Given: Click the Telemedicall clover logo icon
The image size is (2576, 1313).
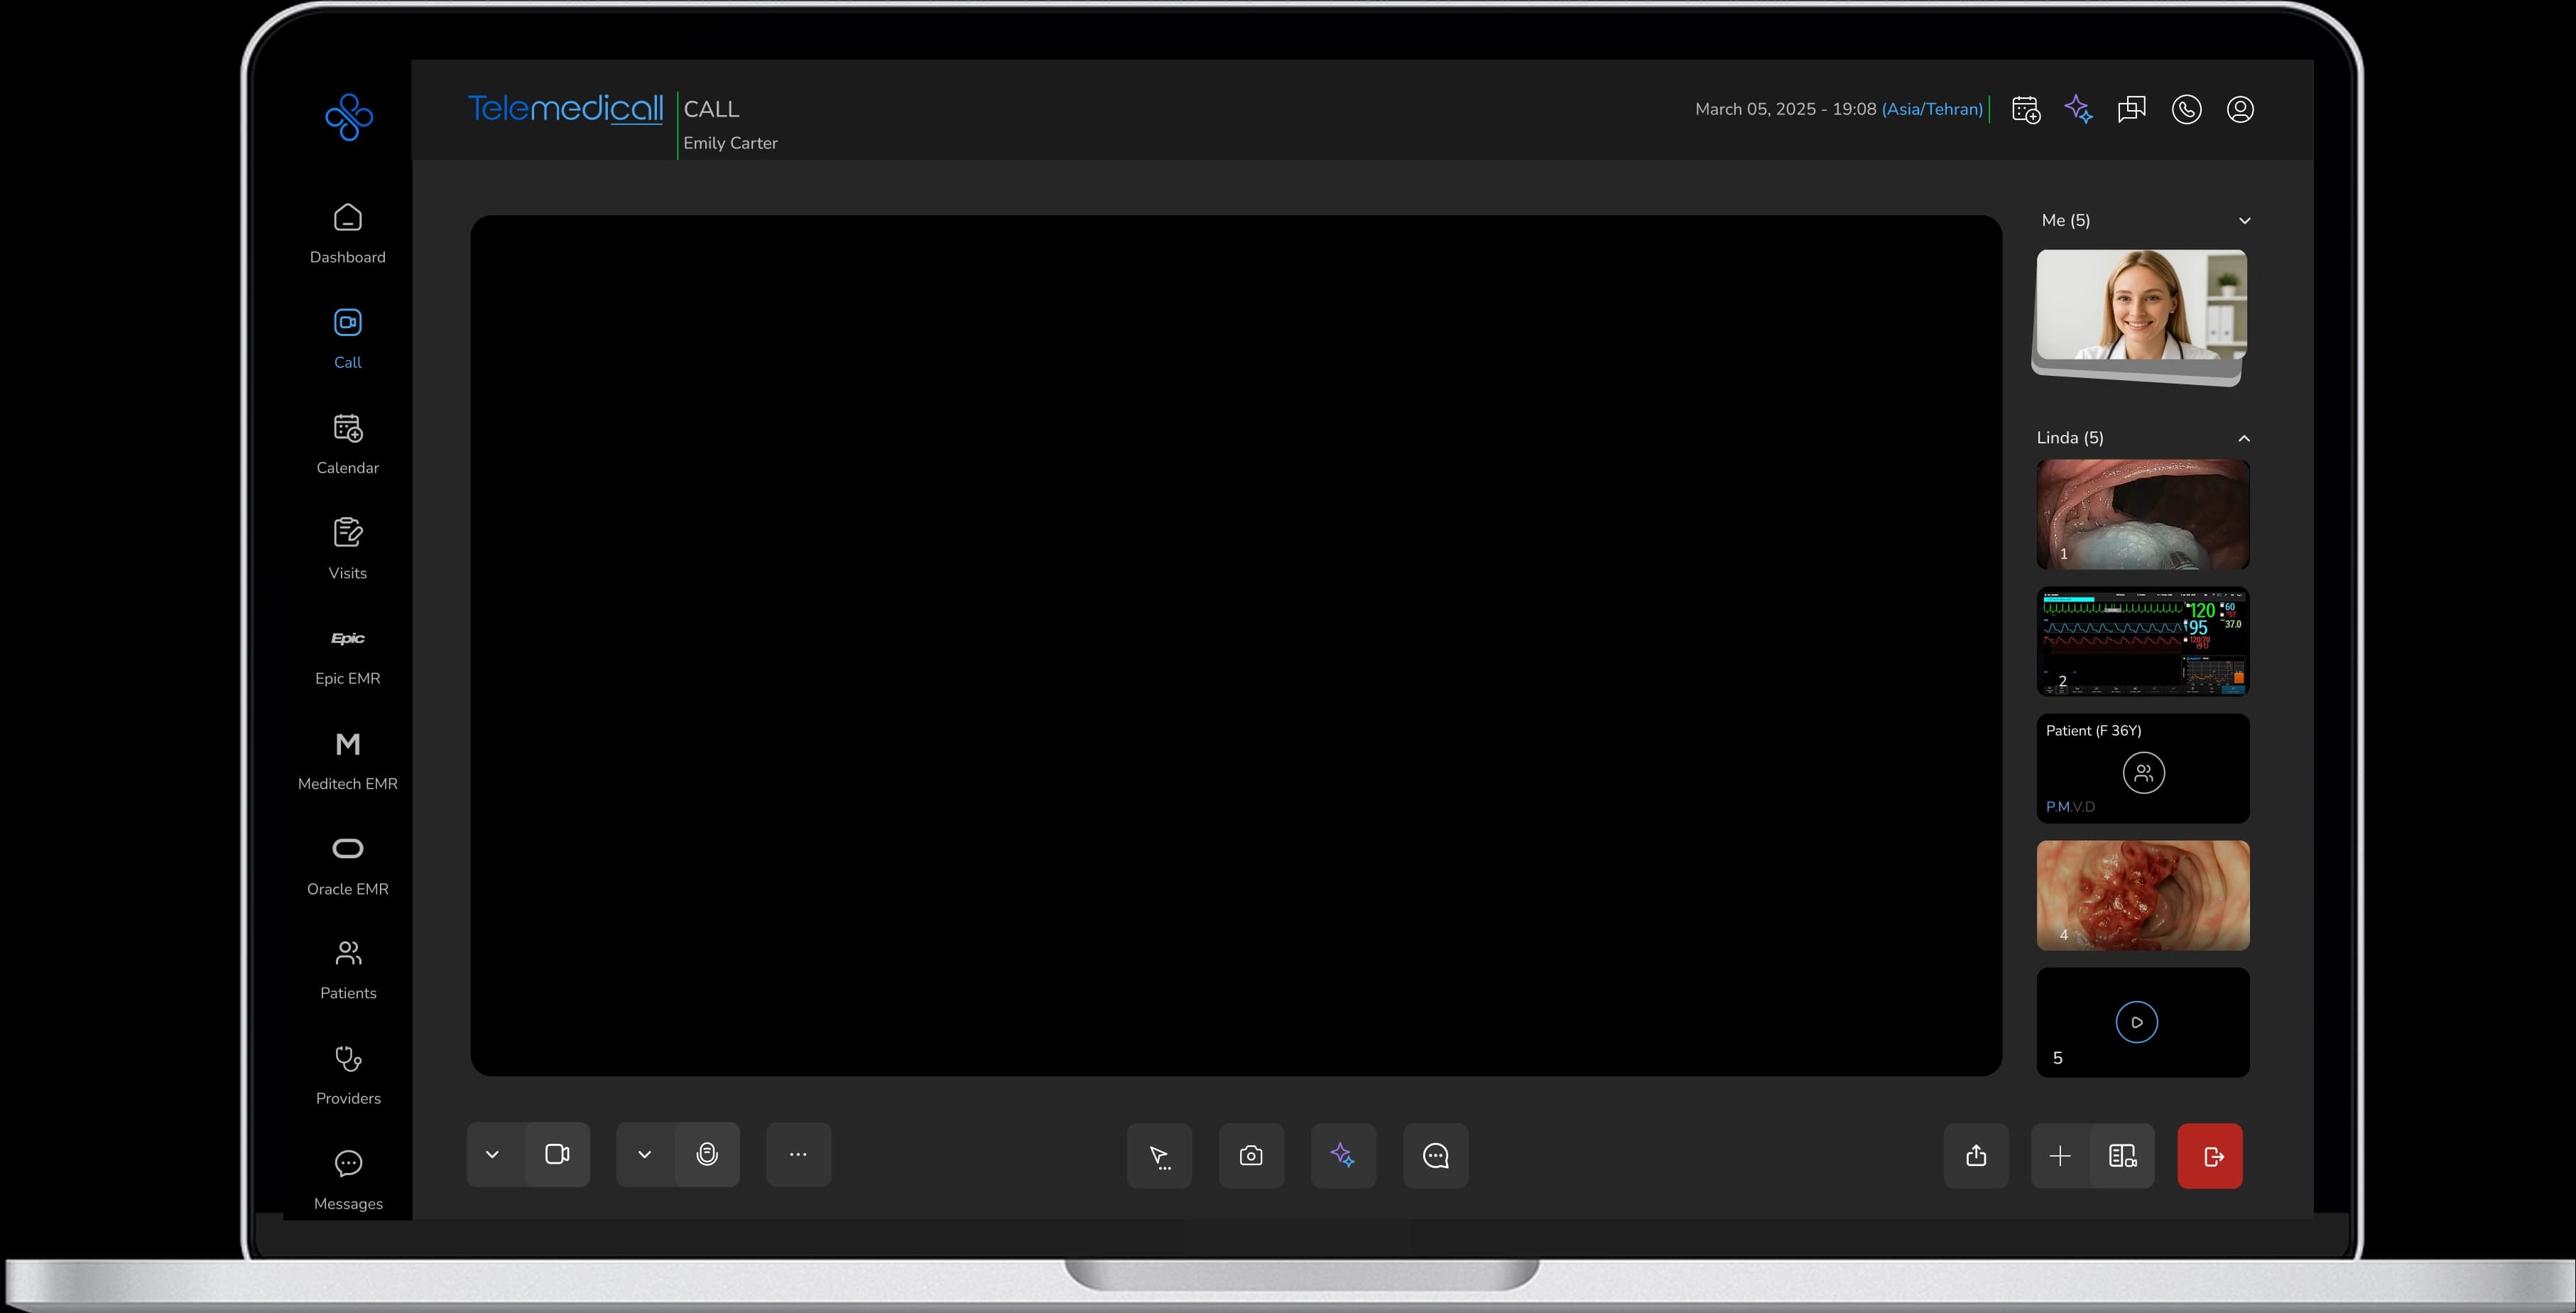Looking at the screenshot, I should (349, 117).
